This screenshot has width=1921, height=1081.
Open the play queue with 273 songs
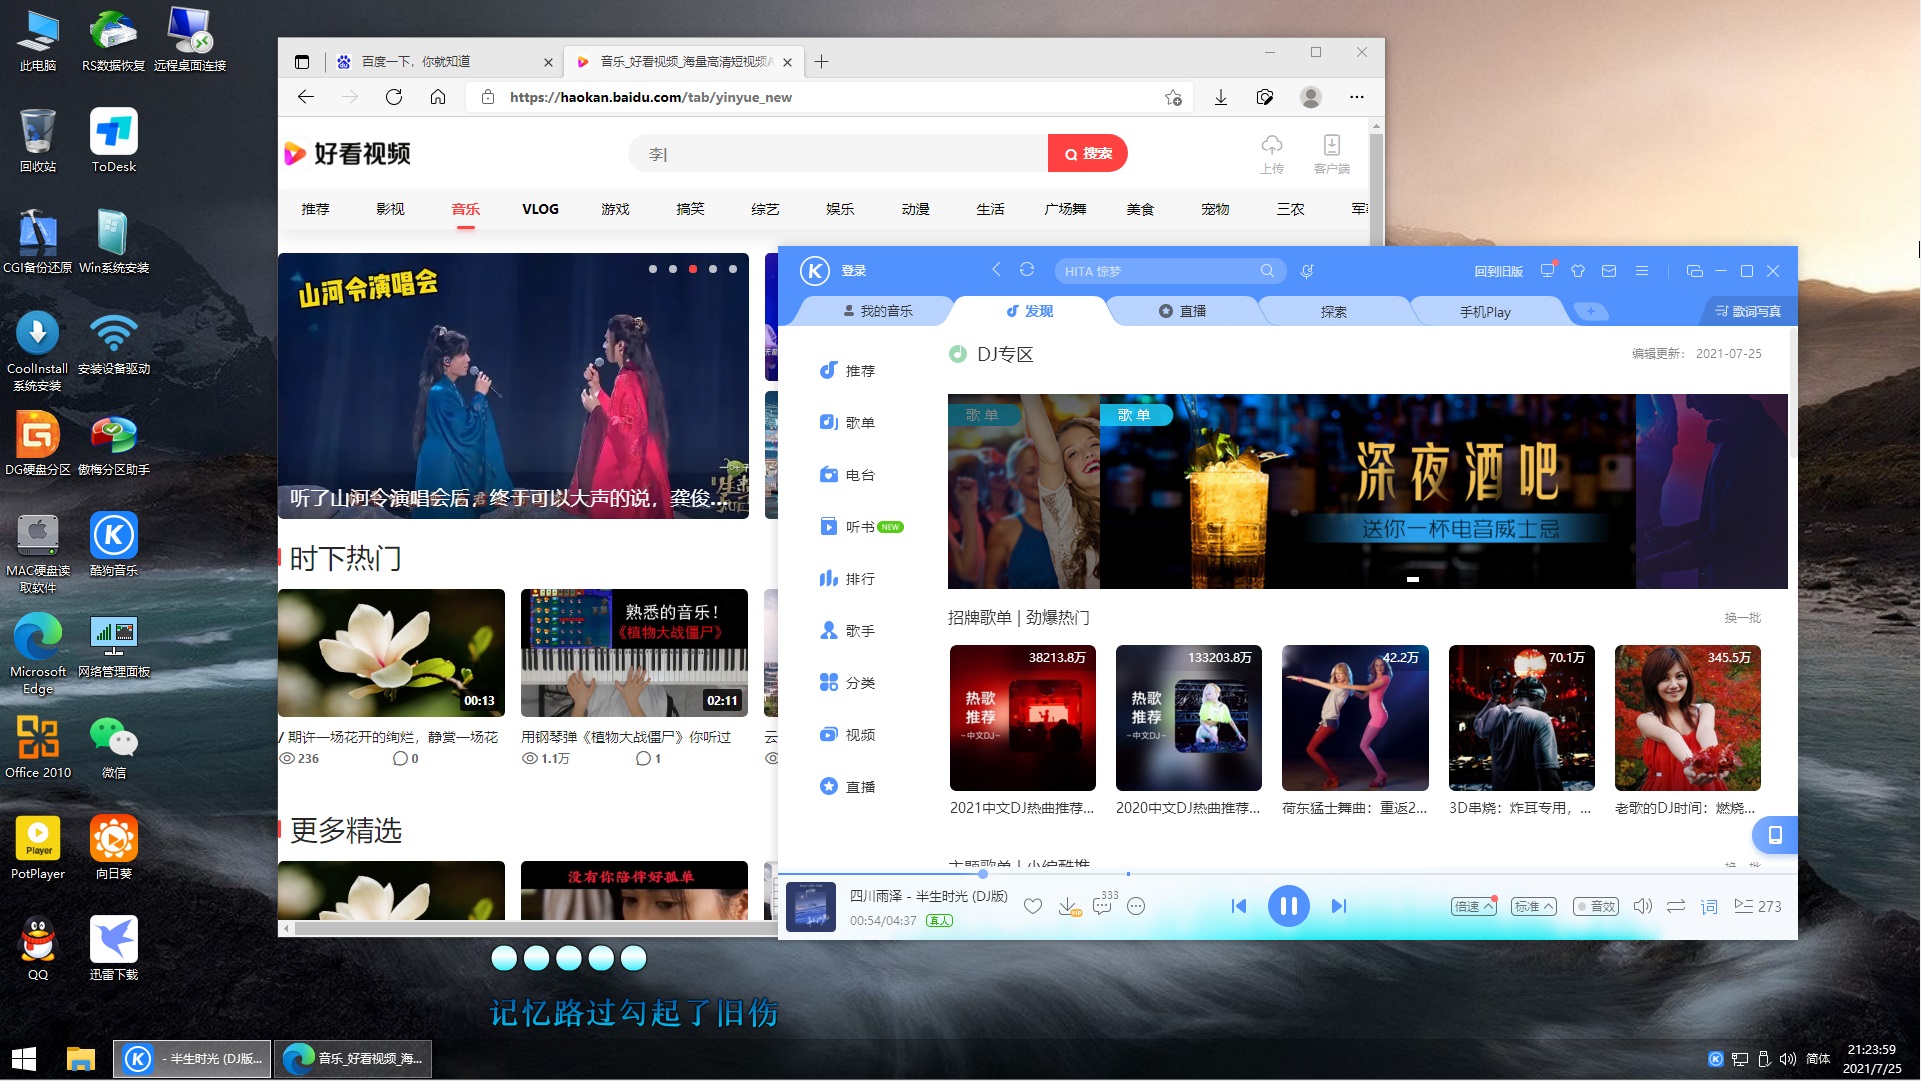pyautogui.click(x=1757, y=906)
